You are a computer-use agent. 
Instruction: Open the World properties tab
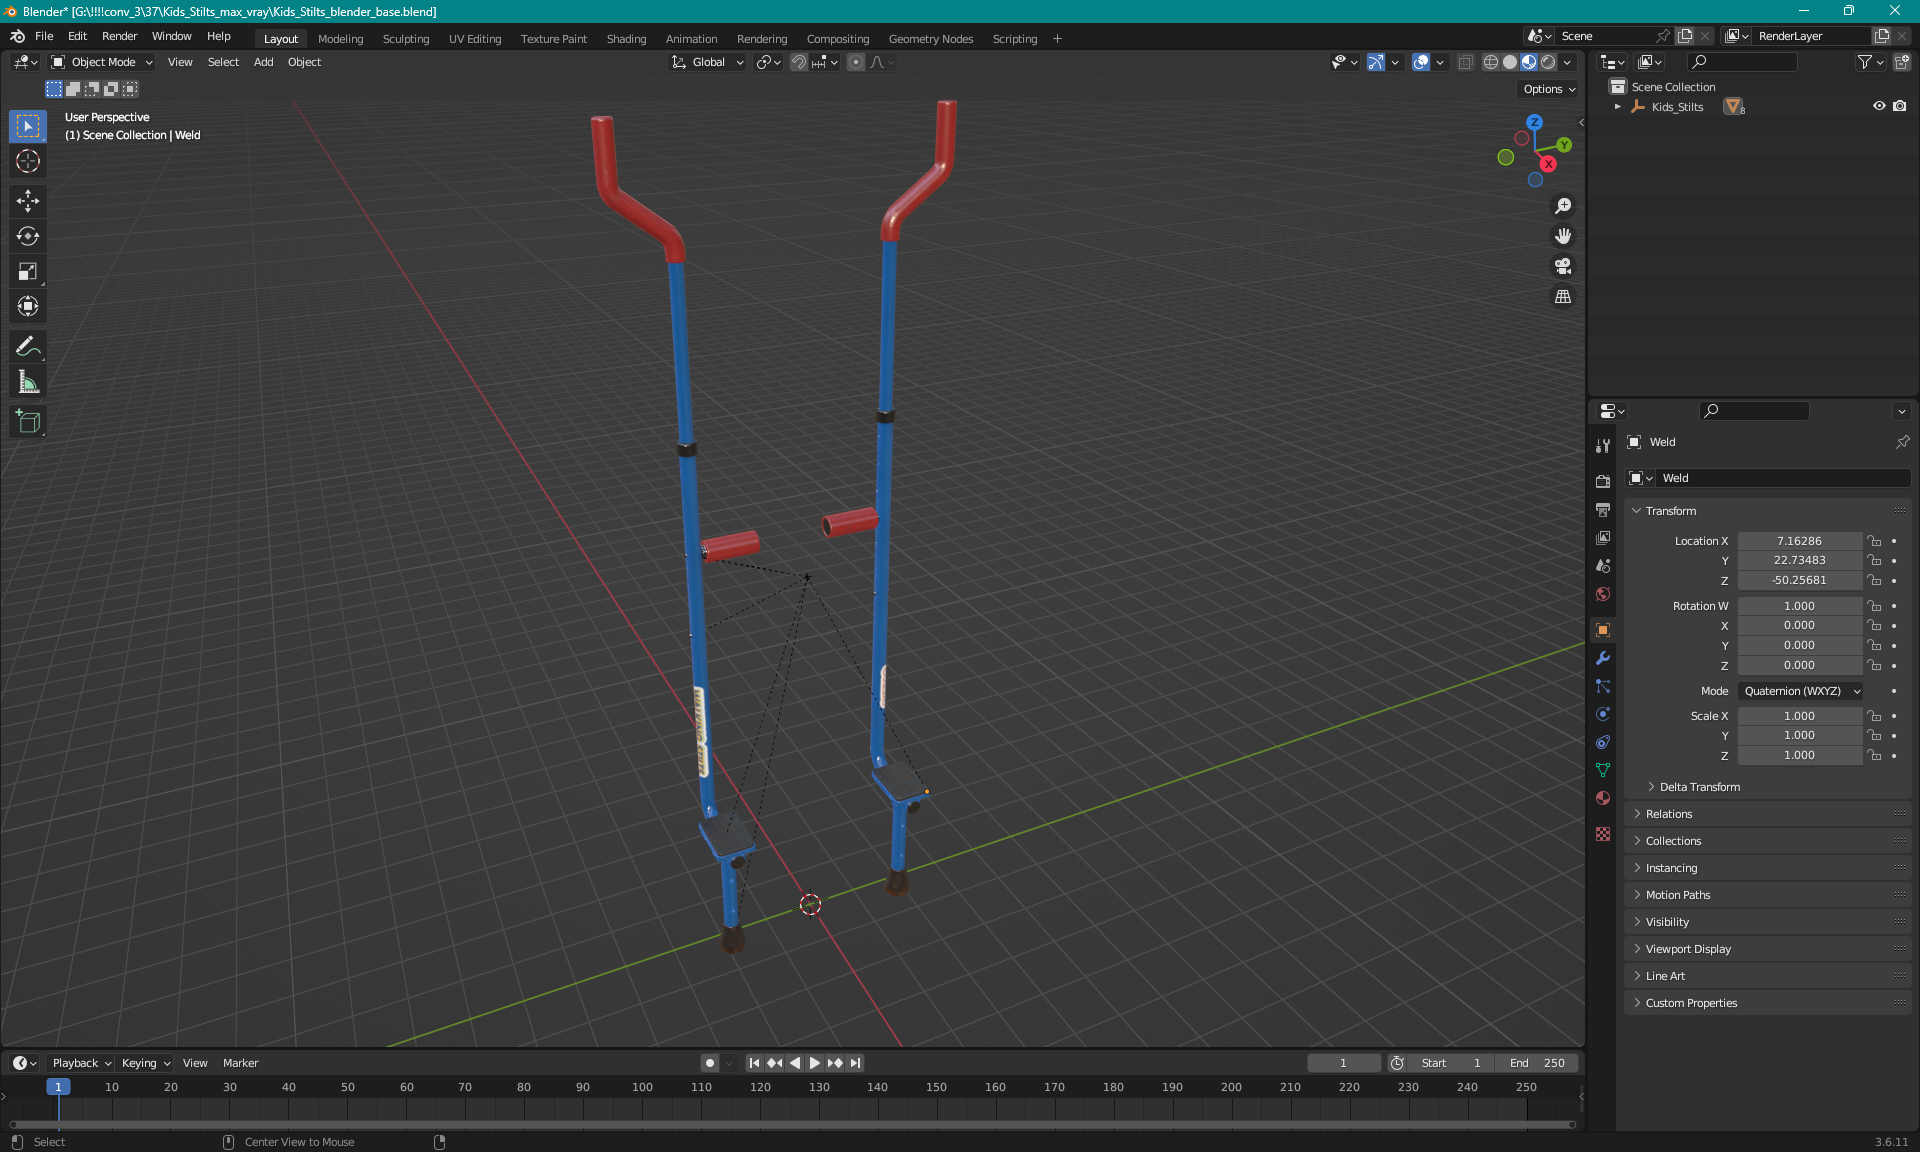click(x=1603, y=593)
